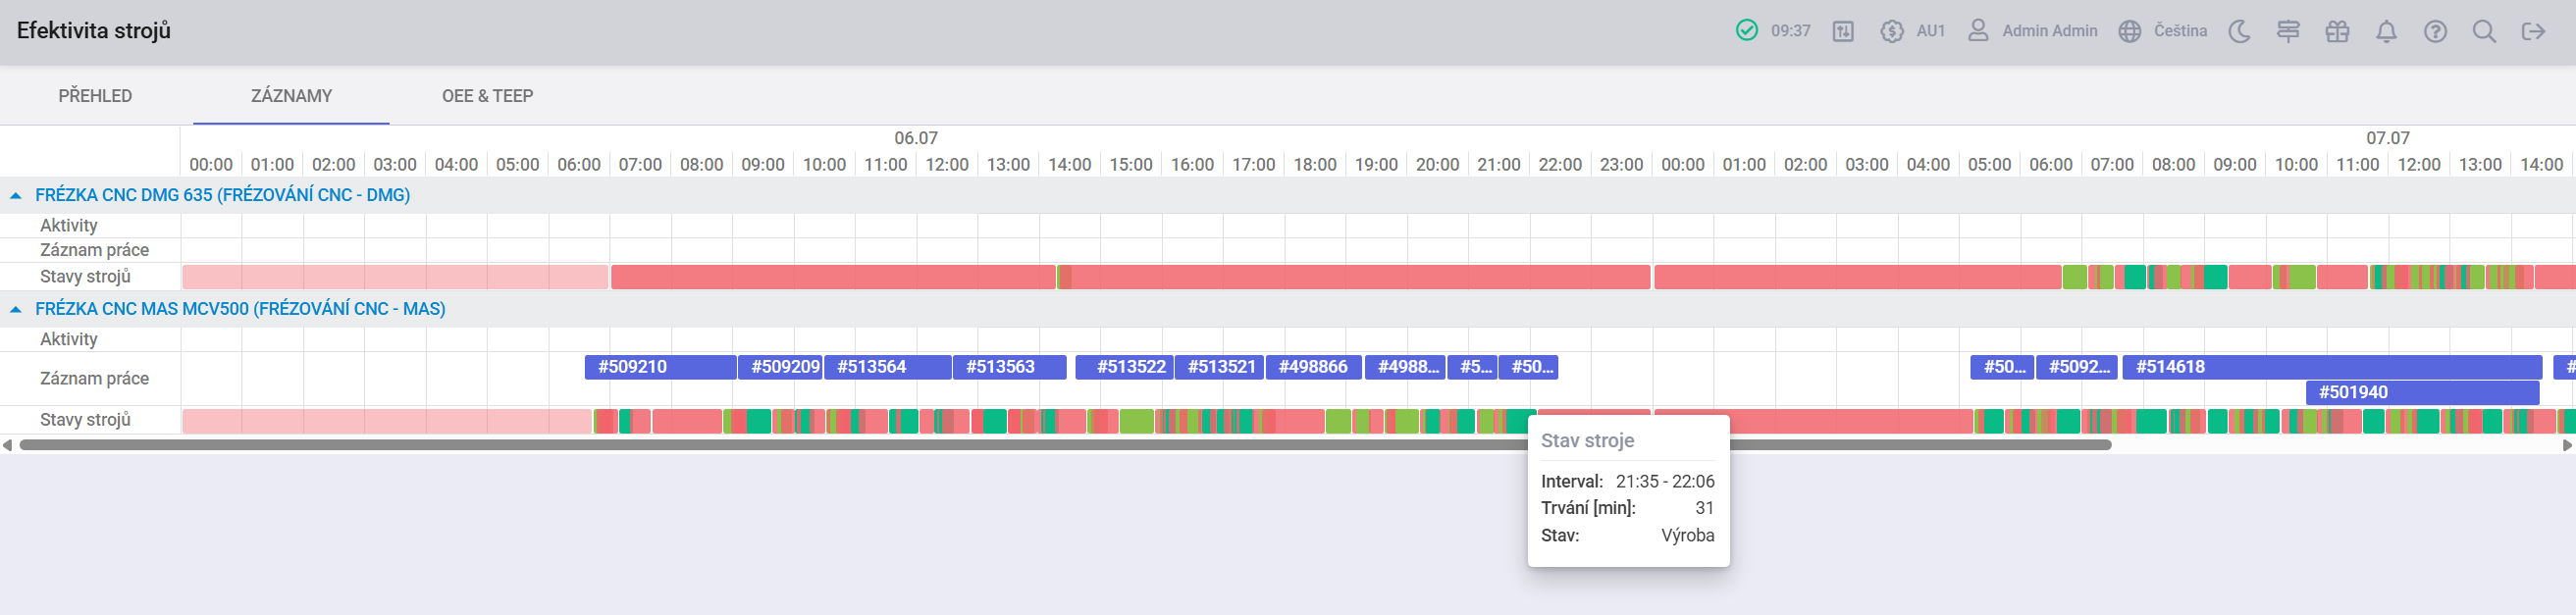Click 'Aktivity' label under MAS MCV500

69,340
